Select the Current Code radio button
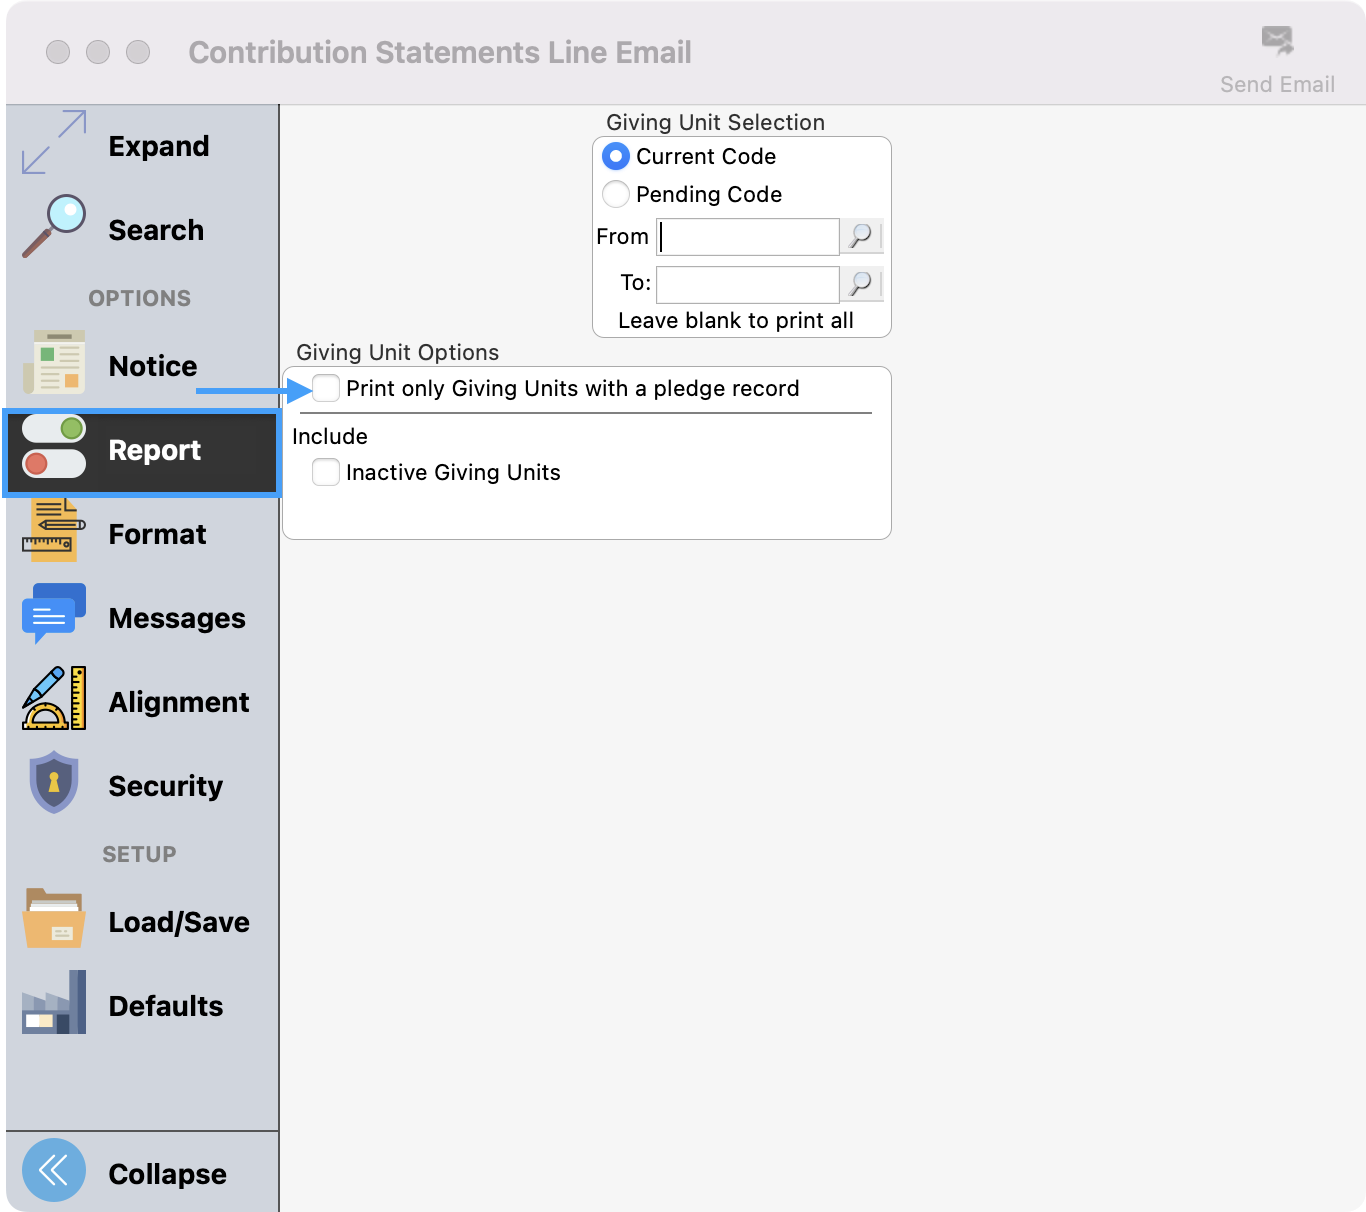 click(x=616, y=157)
